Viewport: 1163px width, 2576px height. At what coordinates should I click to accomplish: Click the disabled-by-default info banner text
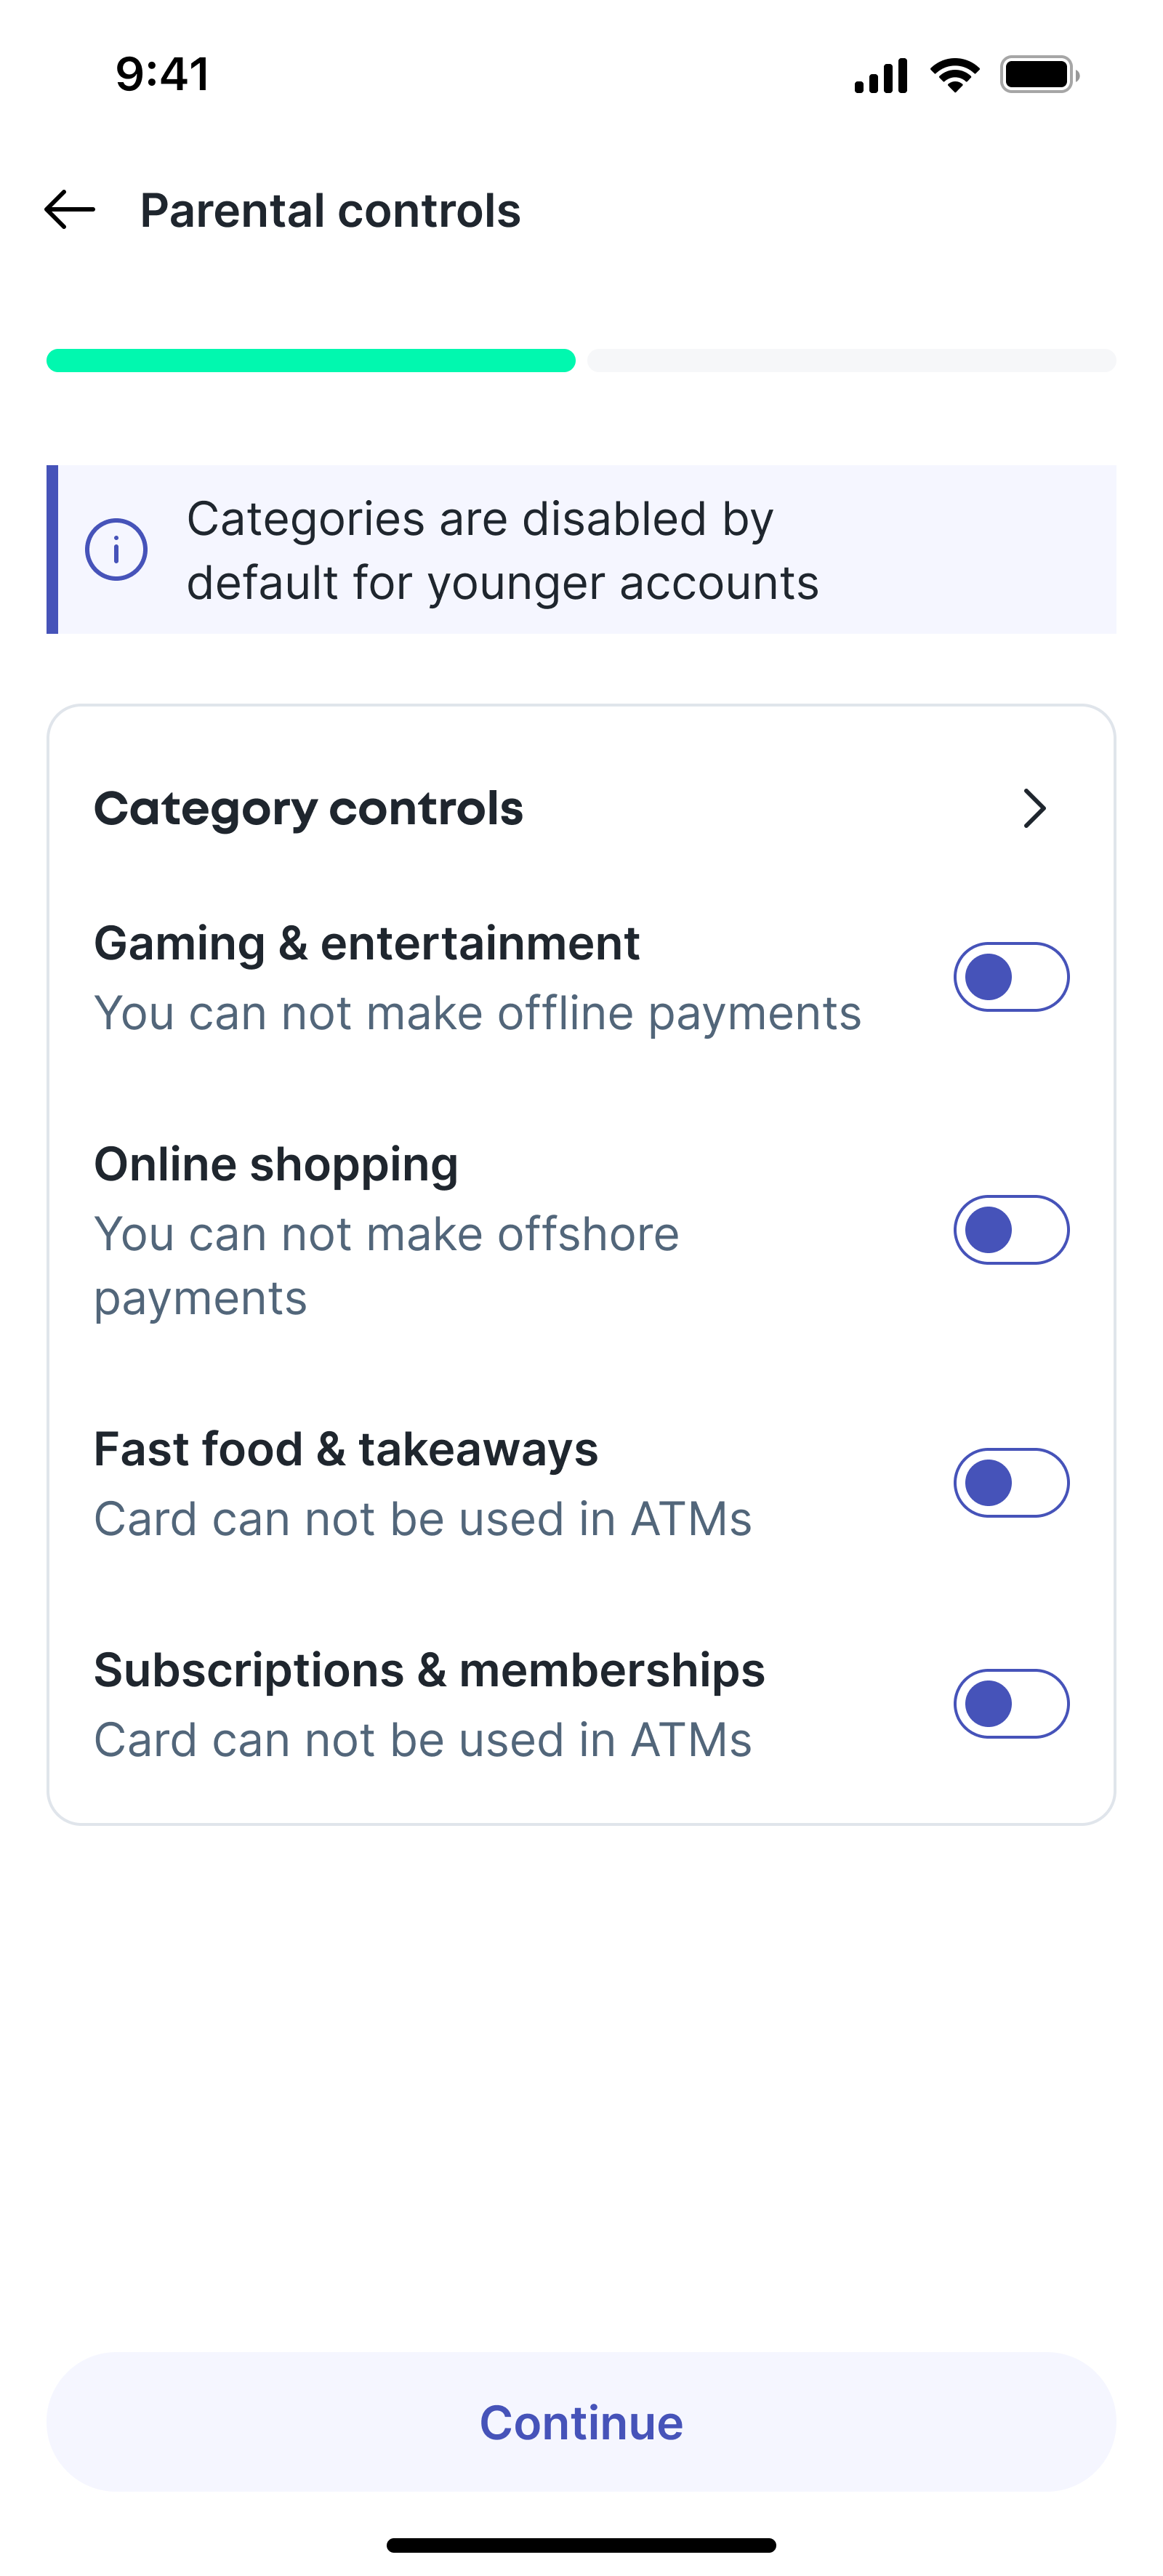[502, 550]
